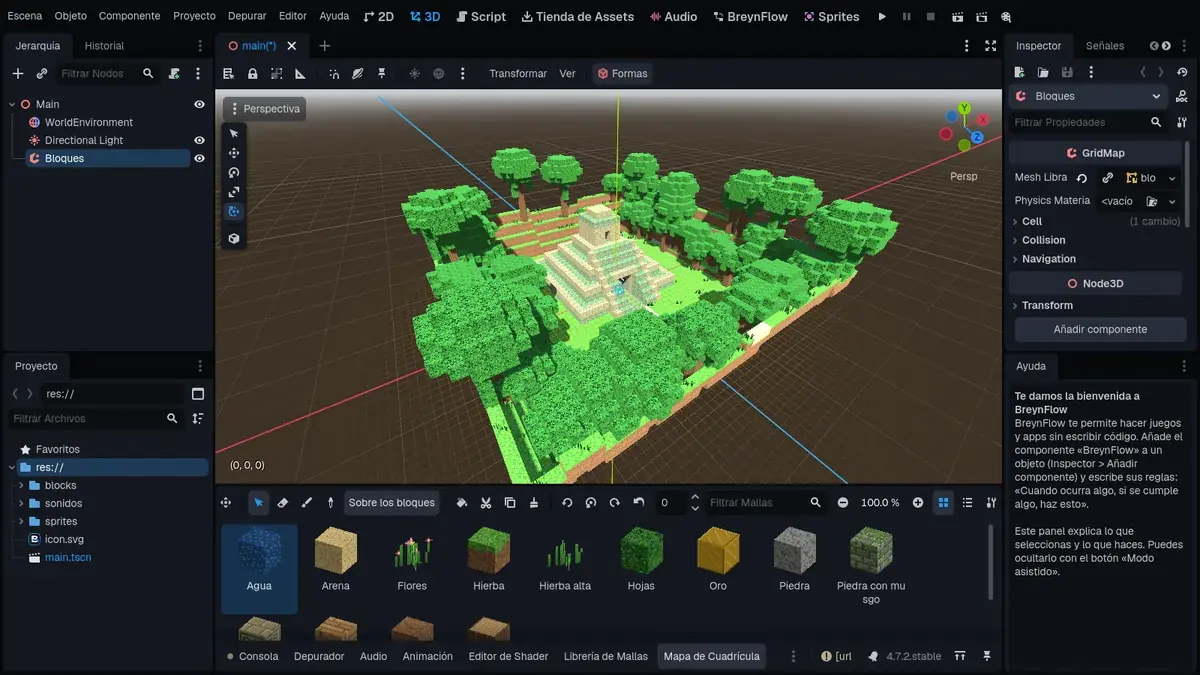Select main.tscn in the file list
This screenshot has width=1200, height=675.
pyautogui.click(x=68, y=557)
